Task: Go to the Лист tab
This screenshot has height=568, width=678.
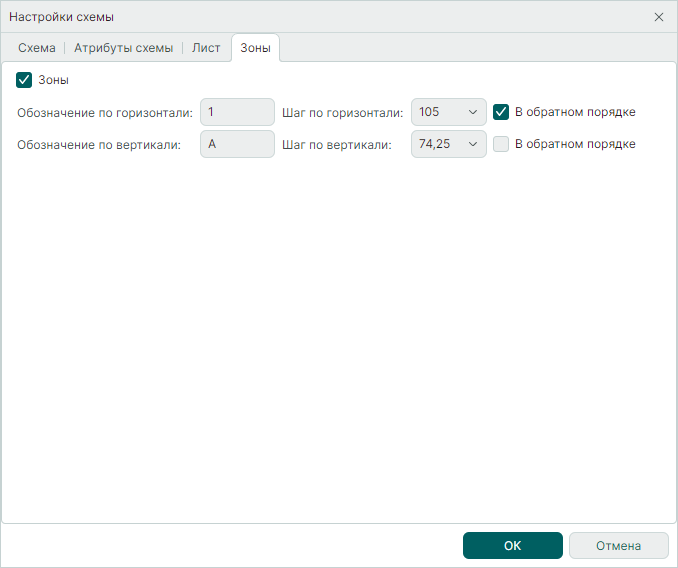Action: [206, 48]
